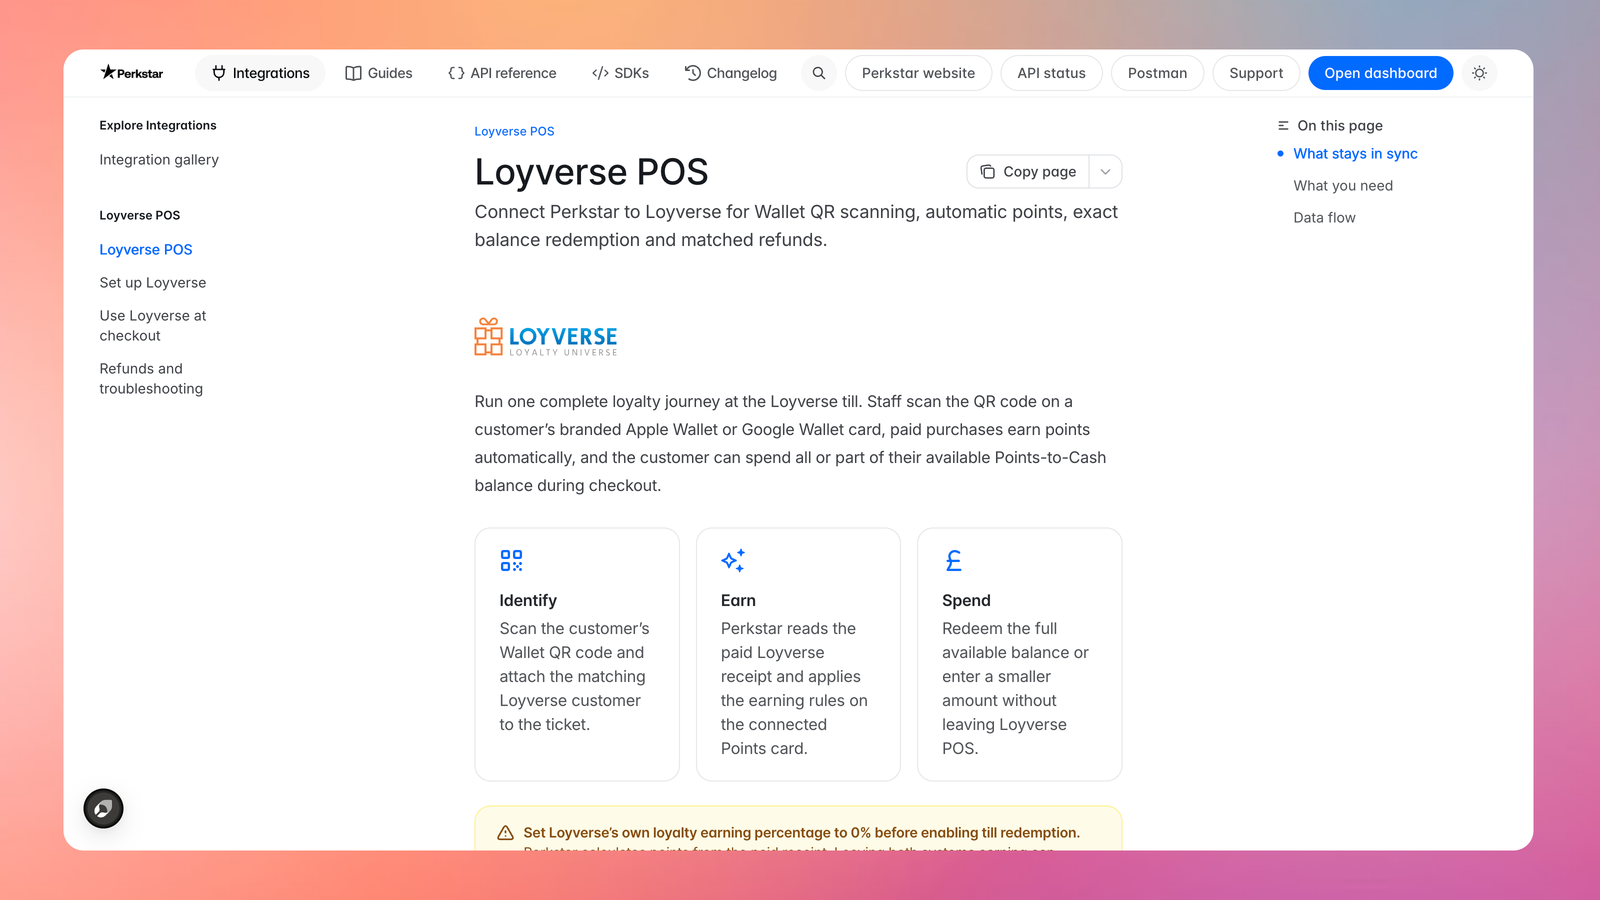The image size is (1600, 900).
Task: Open the Postman link
Action: [1157, 73]
